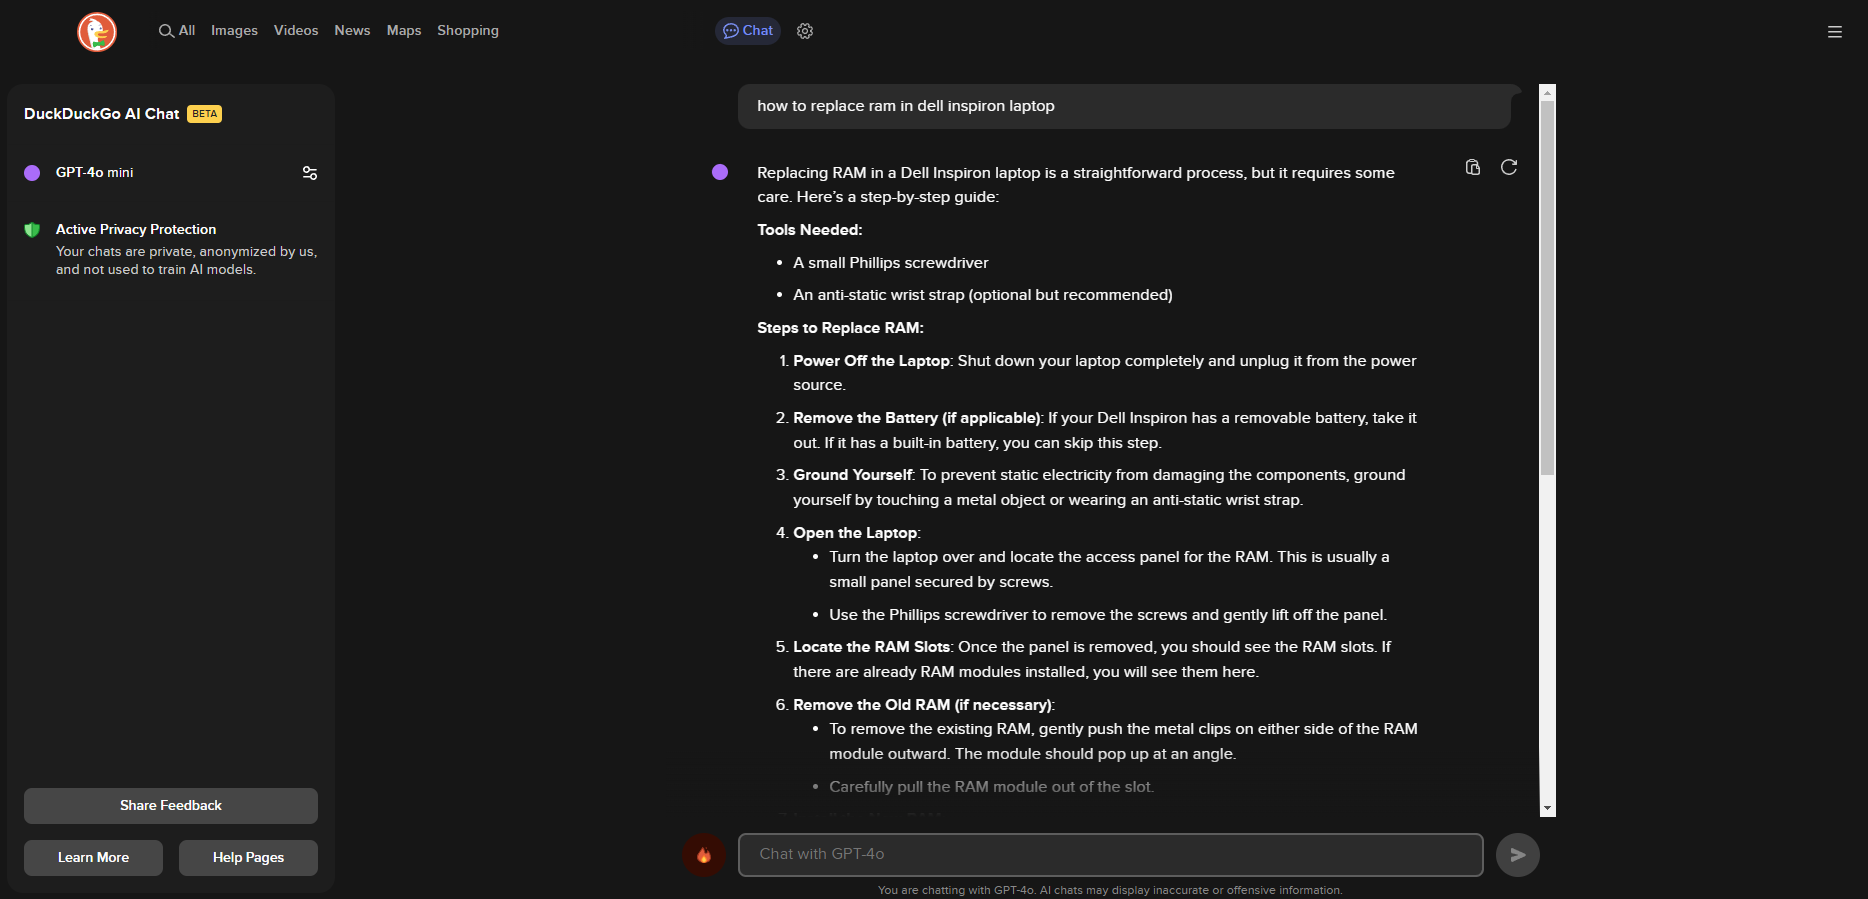The height and width of the screenshot is (899, 1868).
Task: Open search settings gear icon
Action: (x=805, y=31)
